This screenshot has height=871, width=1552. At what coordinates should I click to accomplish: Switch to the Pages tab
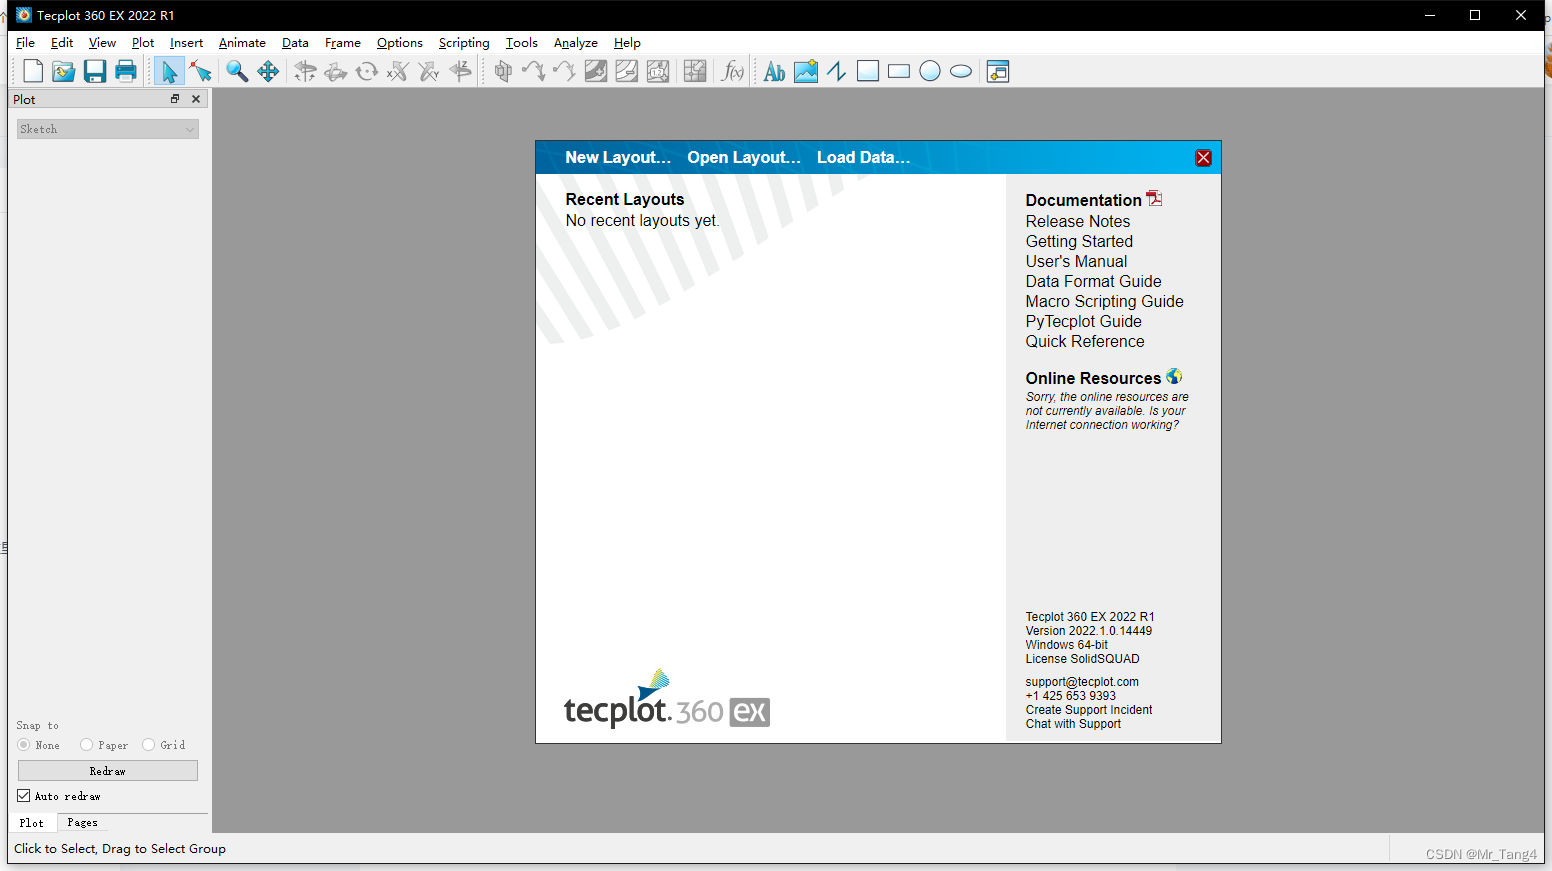click(x=81, y=822)
